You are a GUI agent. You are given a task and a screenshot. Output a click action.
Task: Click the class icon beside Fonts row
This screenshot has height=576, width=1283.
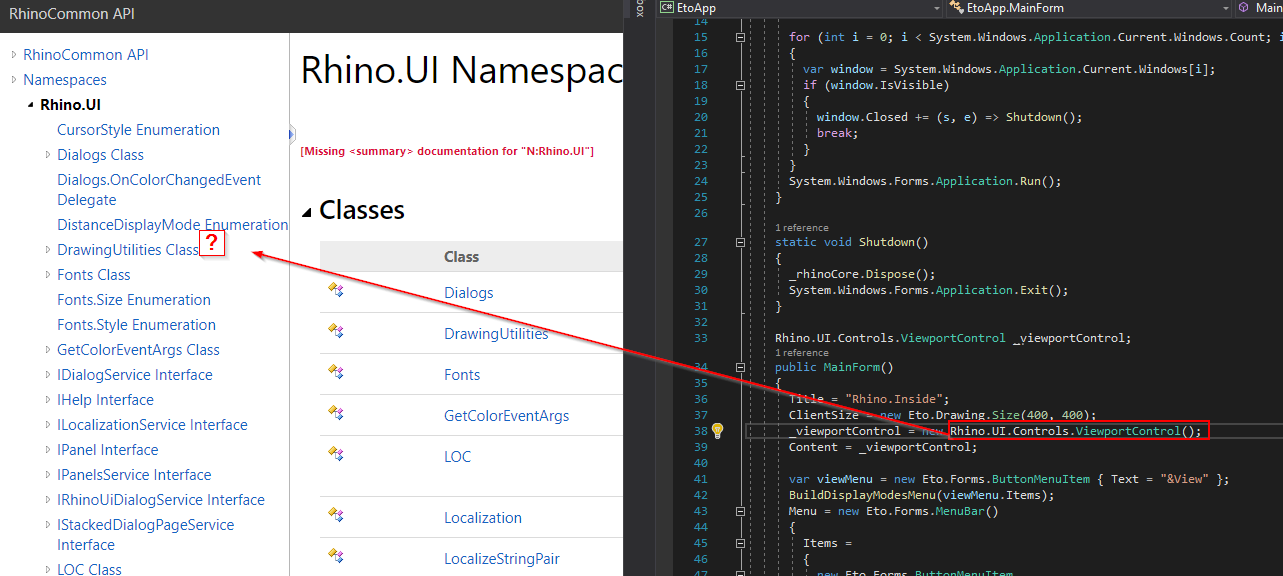coord(336,372)
